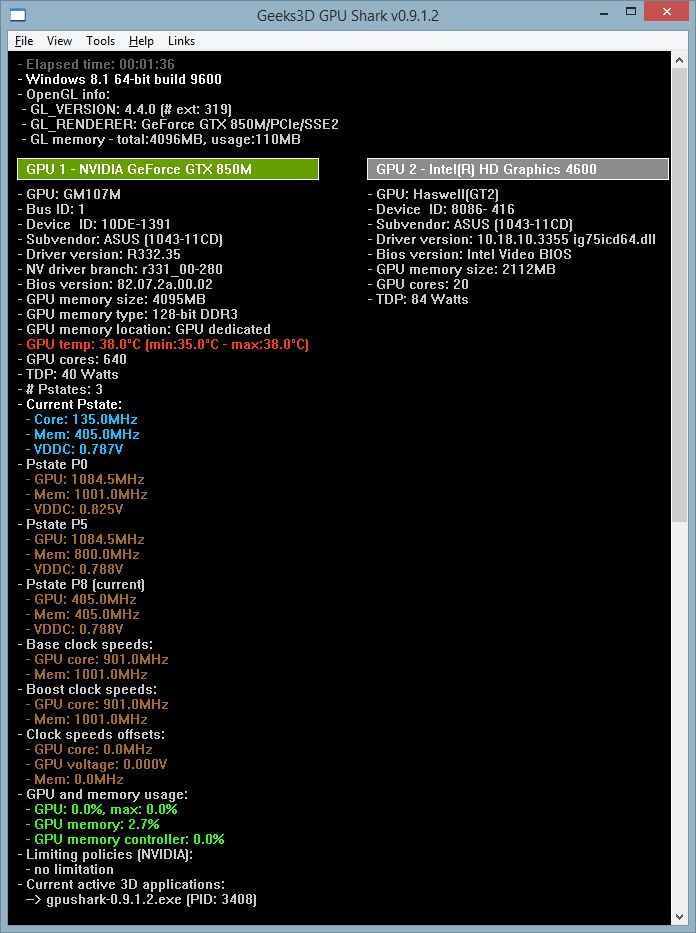Open the File menu

tap(24, 40)
